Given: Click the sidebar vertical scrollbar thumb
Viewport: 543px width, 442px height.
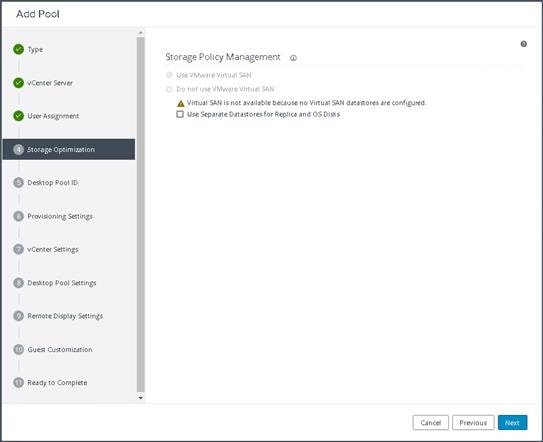Looking at the screenshot, I should 141,214.
